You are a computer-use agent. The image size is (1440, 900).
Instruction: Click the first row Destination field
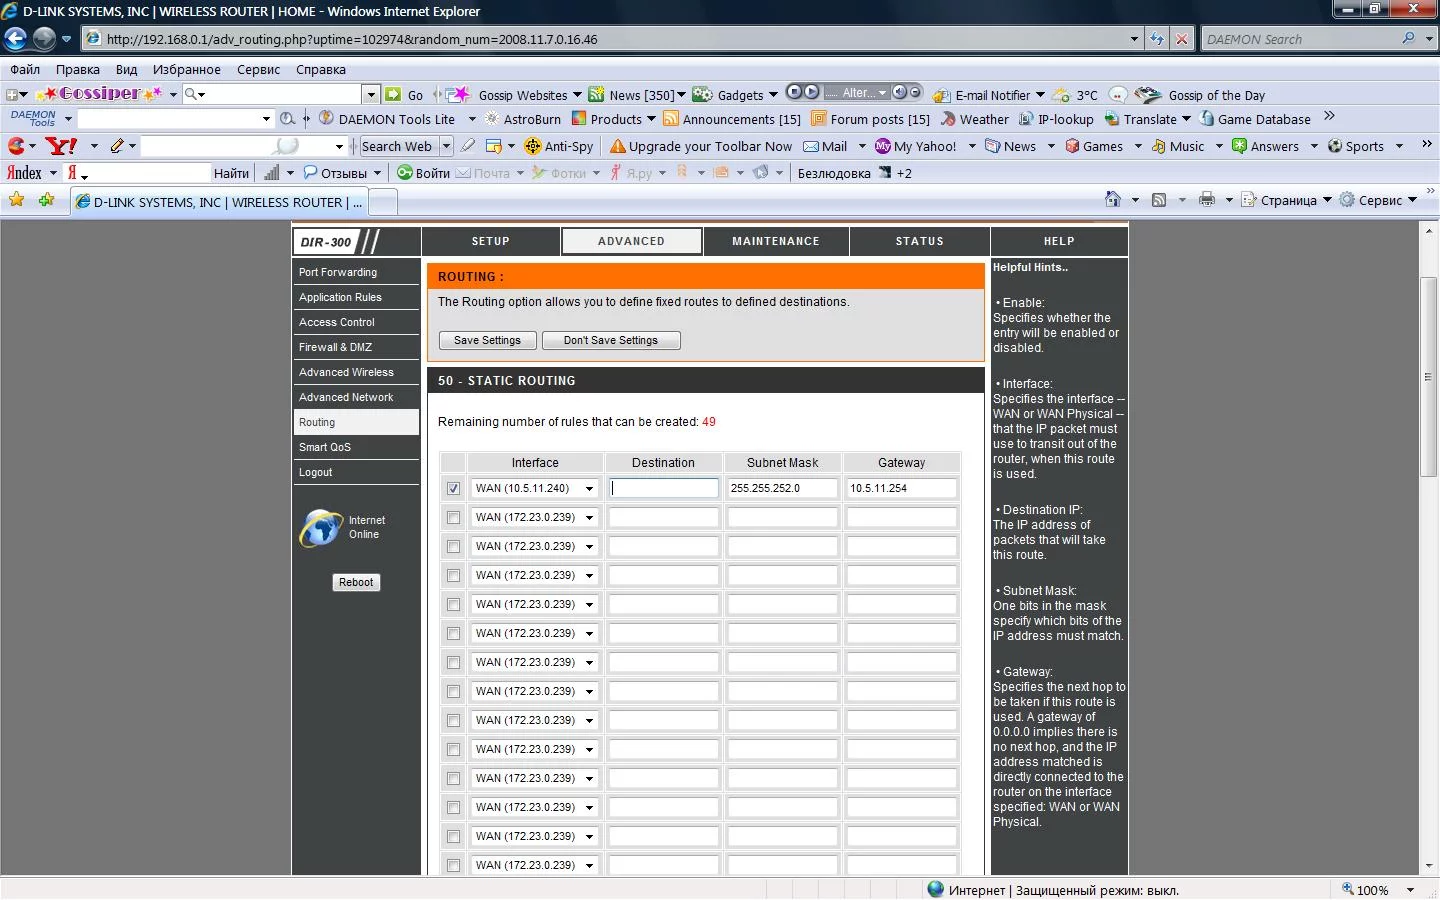[x=664, y=488]
